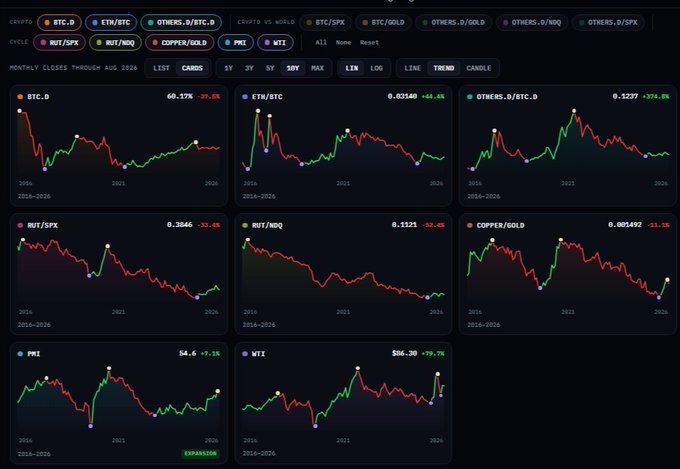Click the pink dot beside RUT/SPX card title
Screen dimensions: 680x469
coord(20,225)
